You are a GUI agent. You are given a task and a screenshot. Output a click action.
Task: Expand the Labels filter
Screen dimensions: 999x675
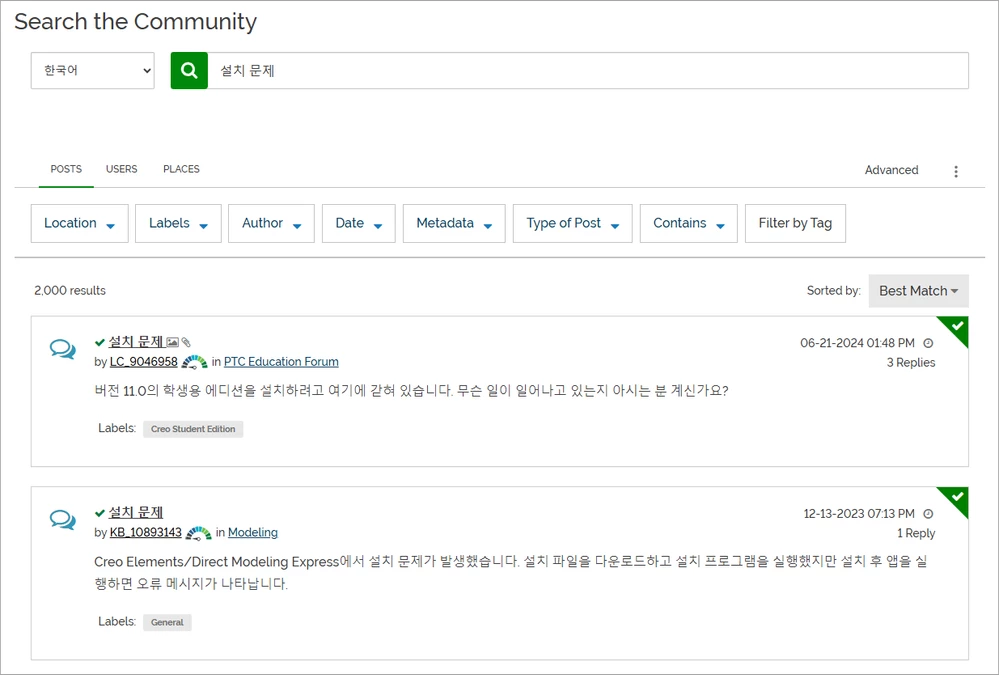click(x=178, y=223)
